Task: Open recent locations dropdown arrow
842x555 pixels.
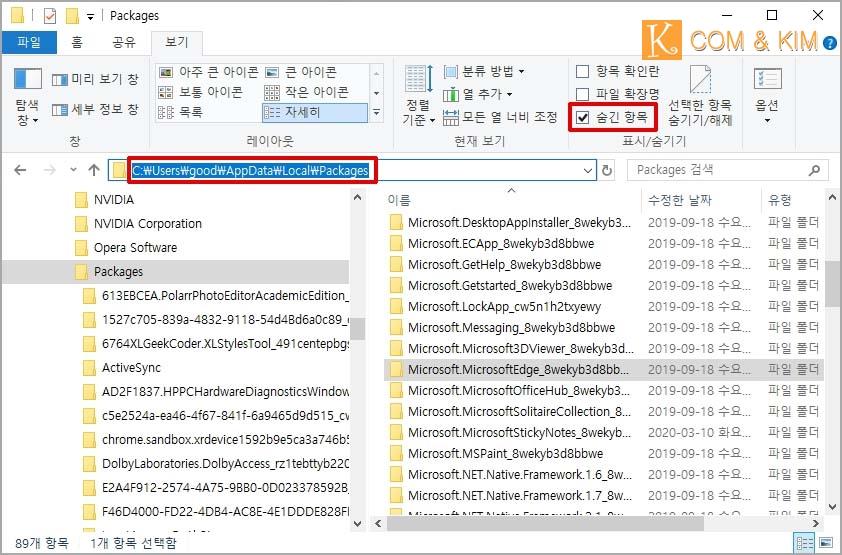Action: point(74,170)
